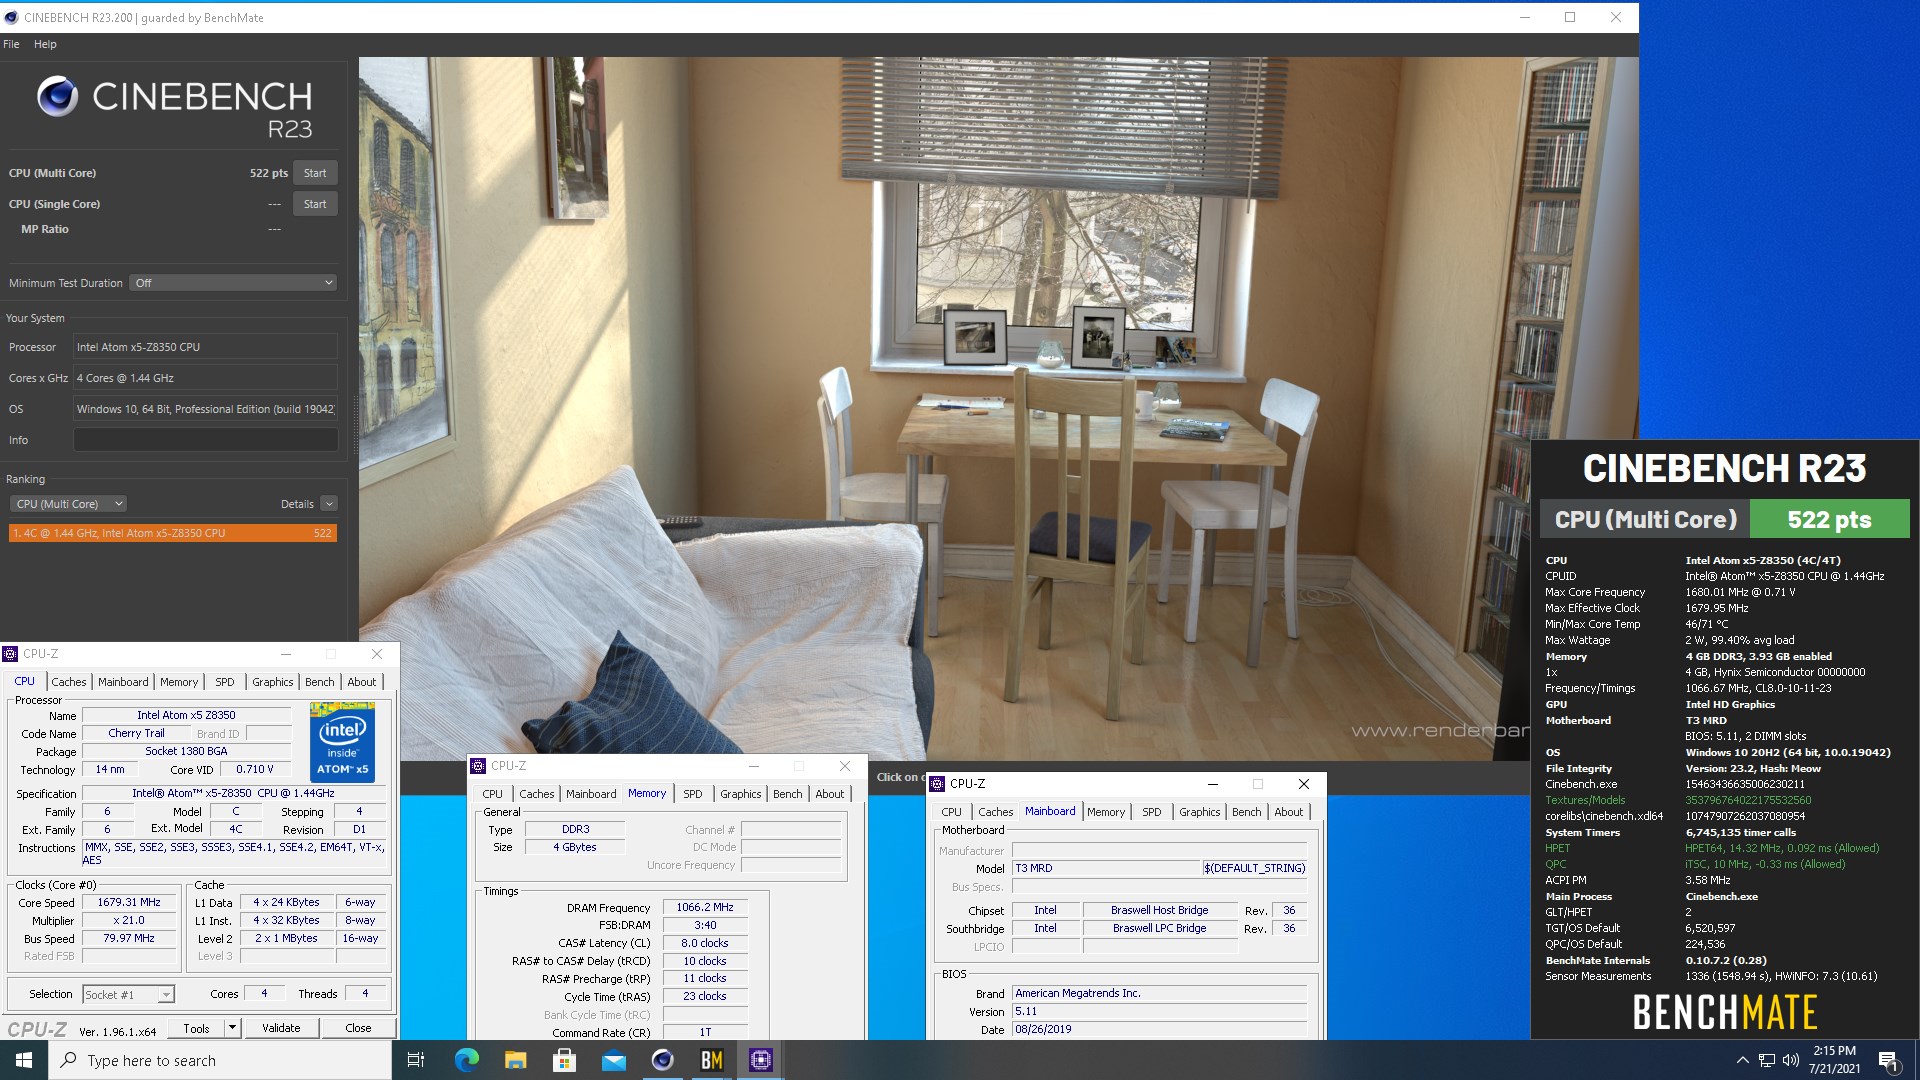Click the CPU-Z icon in Memory window title bar
This screenshot has height=1080, width=1920.
click(478, 766)
